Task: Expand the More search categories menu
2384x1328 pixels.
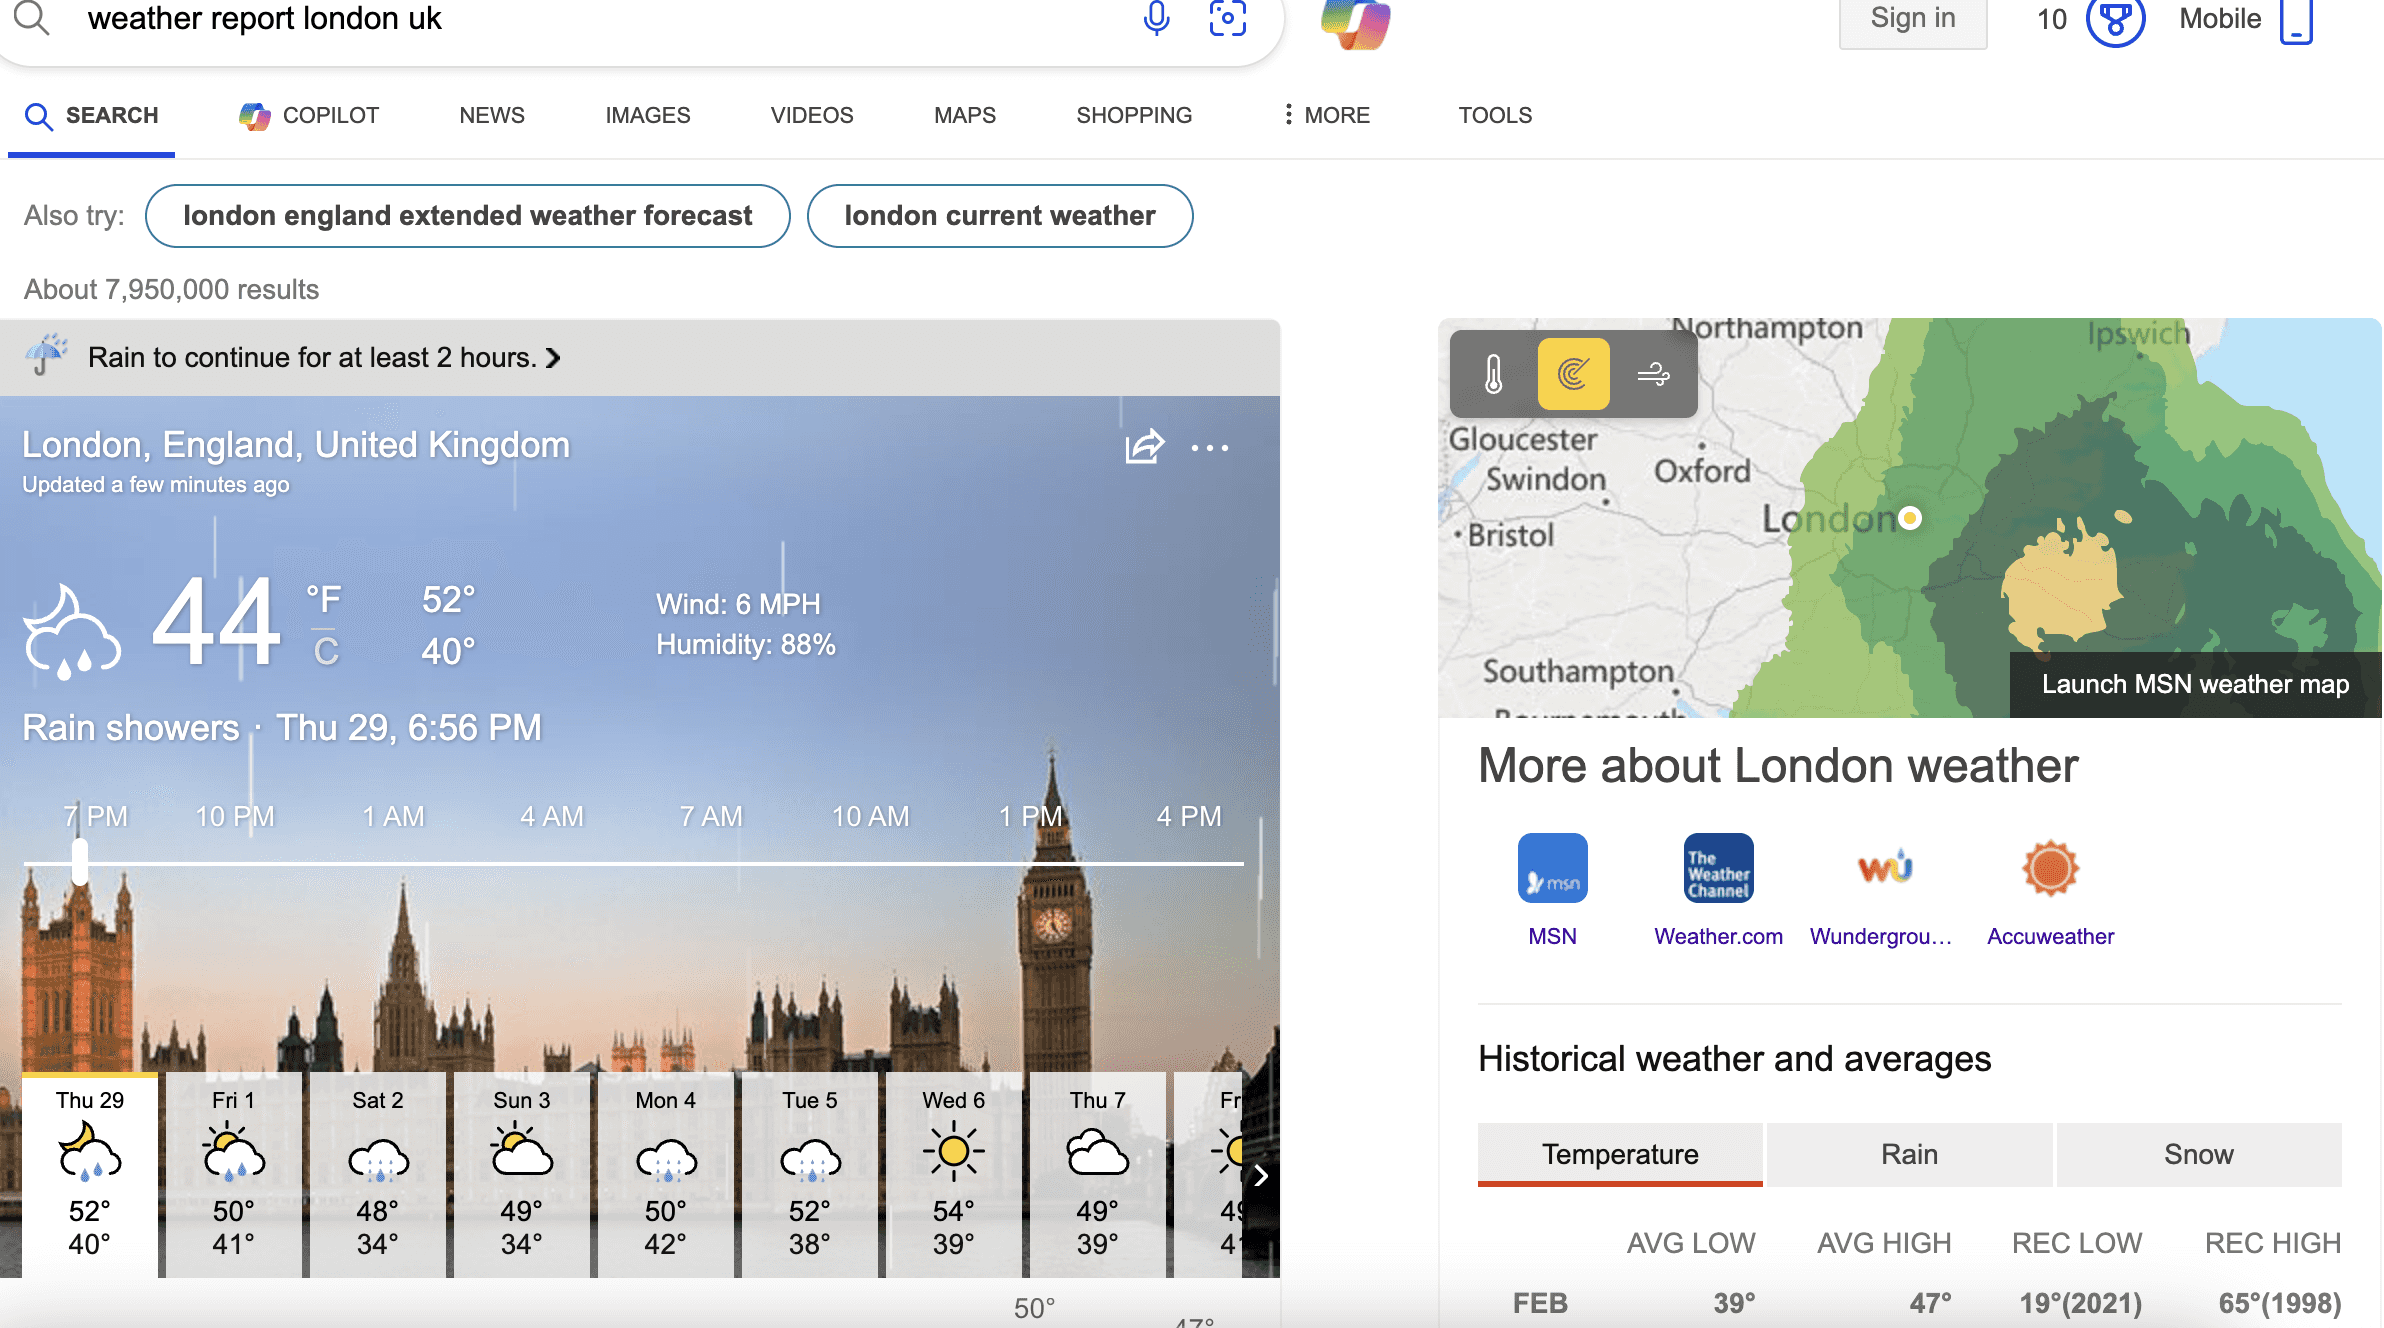Action: 1326,115
